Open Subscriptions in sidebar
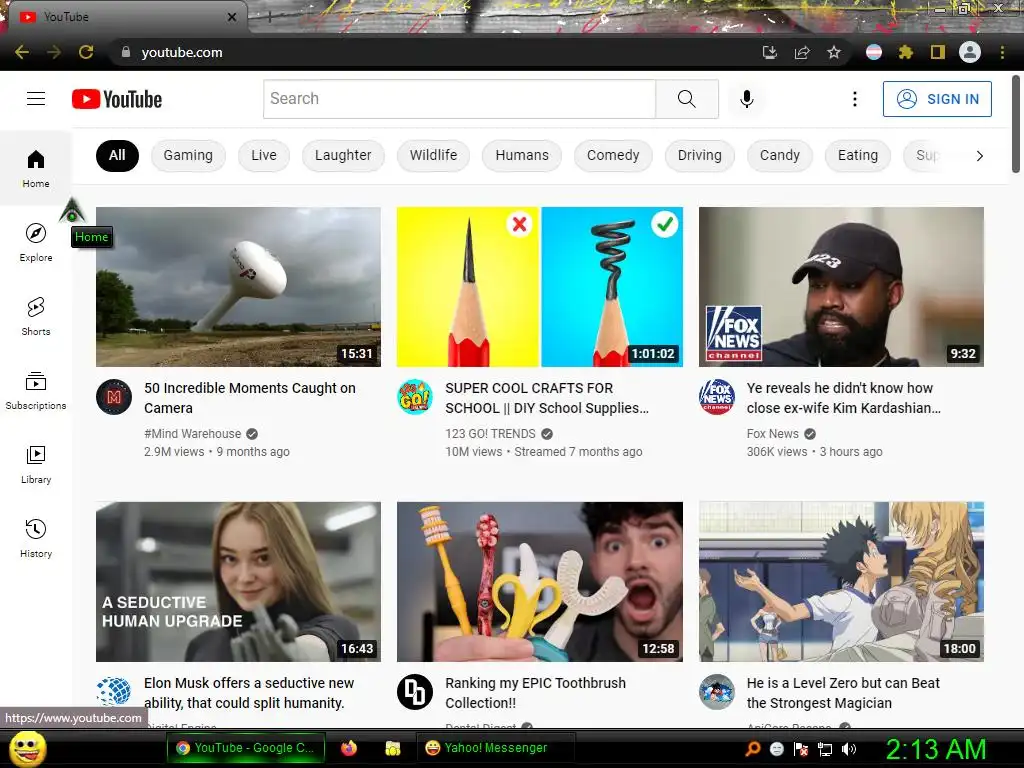 point(36,390)
